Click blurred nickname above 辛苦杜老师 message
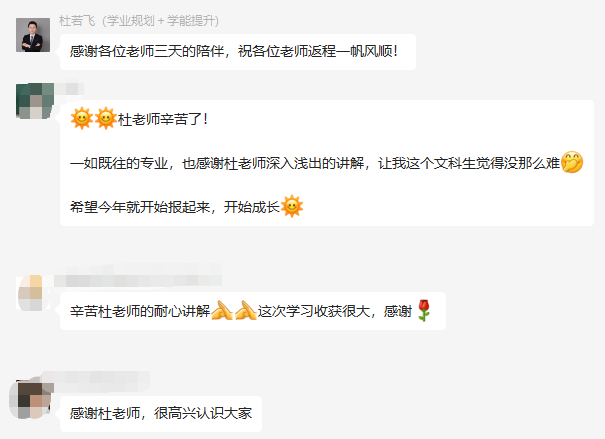Image resolution: width=605 pixels, height=439 pixels. click(x=138, y=275)
